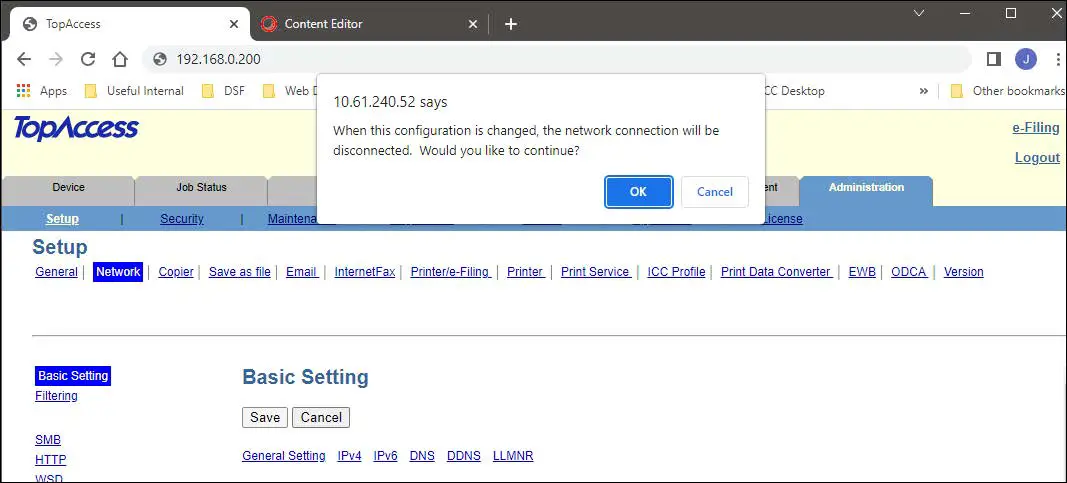
Task: Open the Useful Internal bookmark folder
Action: 134,90
